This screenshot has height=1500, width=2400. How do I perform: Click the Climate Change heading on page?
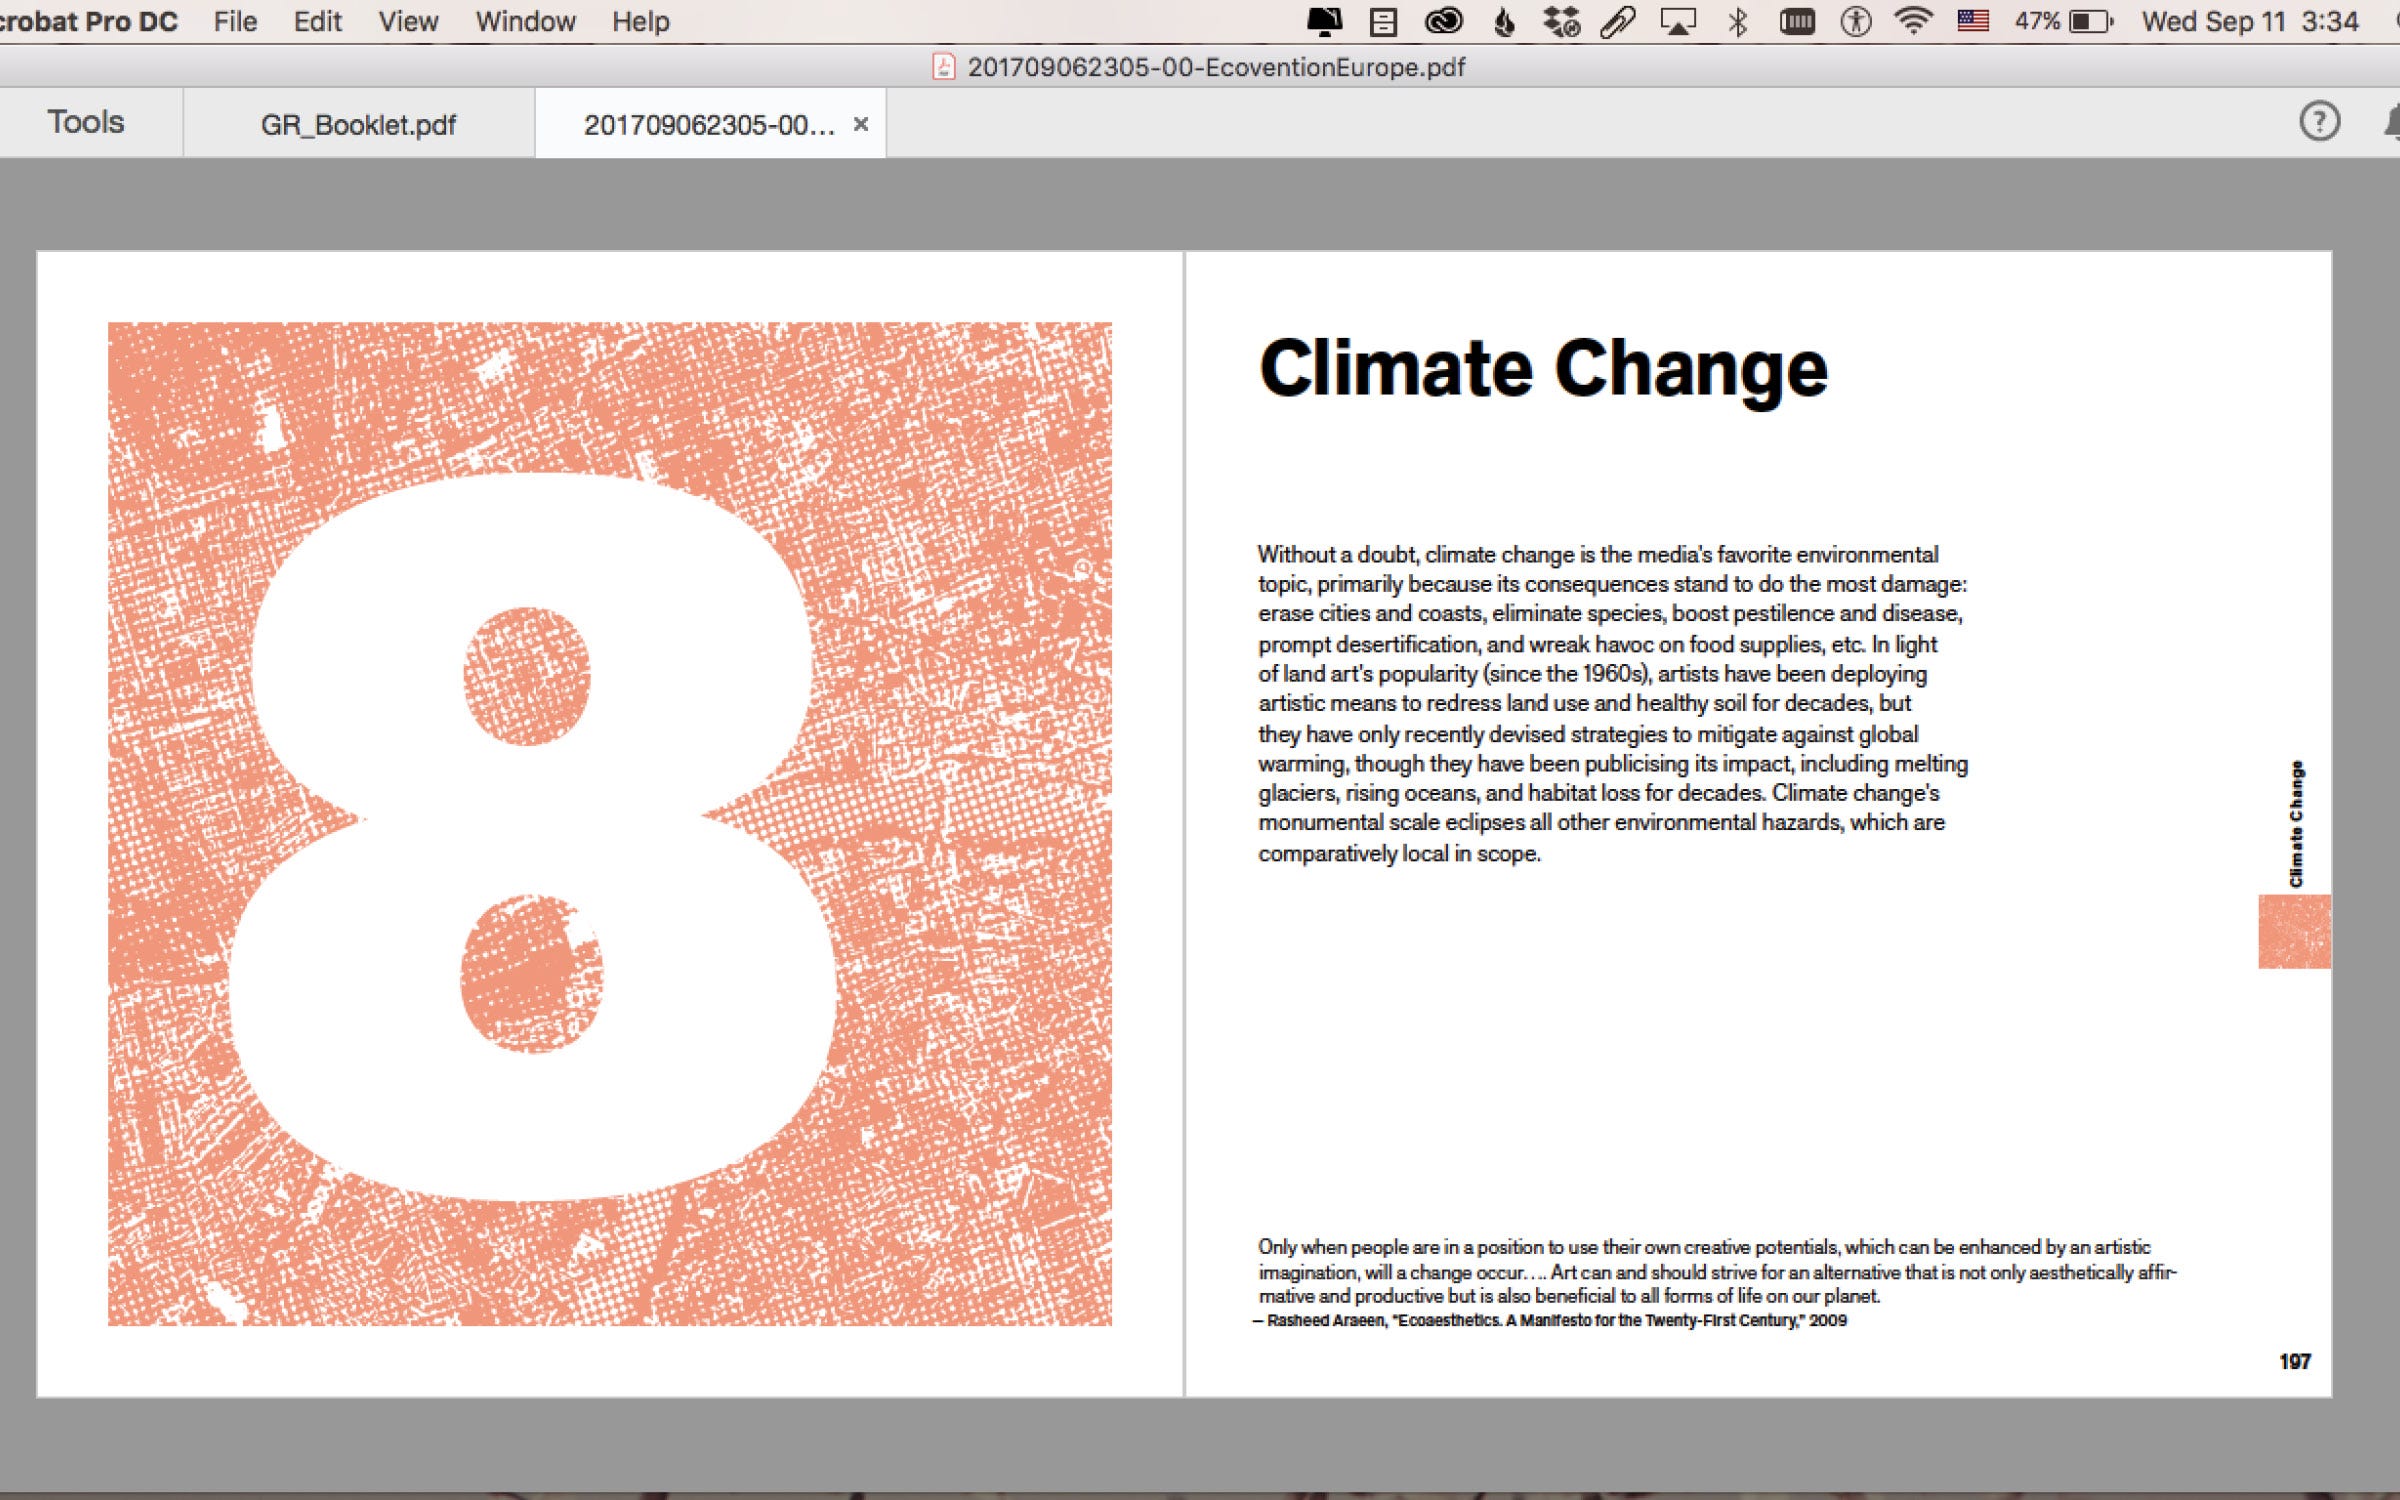coord(1542,369)
